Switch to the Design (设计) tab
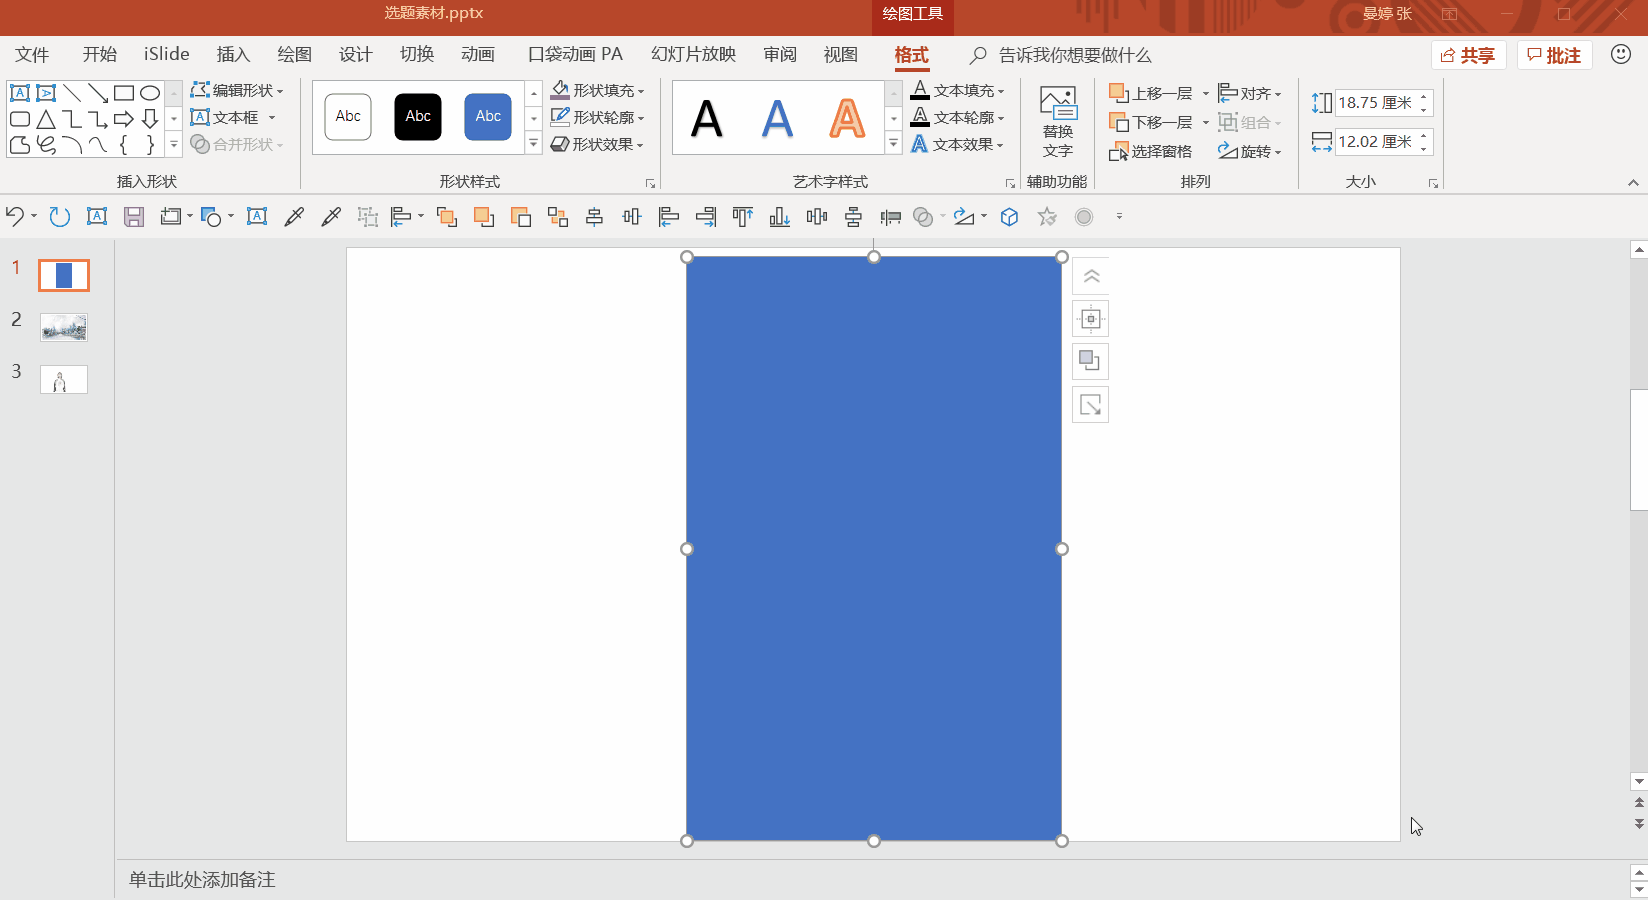Image resolution: width=1648 pixels, height=900 pixels. coord(355,54)
